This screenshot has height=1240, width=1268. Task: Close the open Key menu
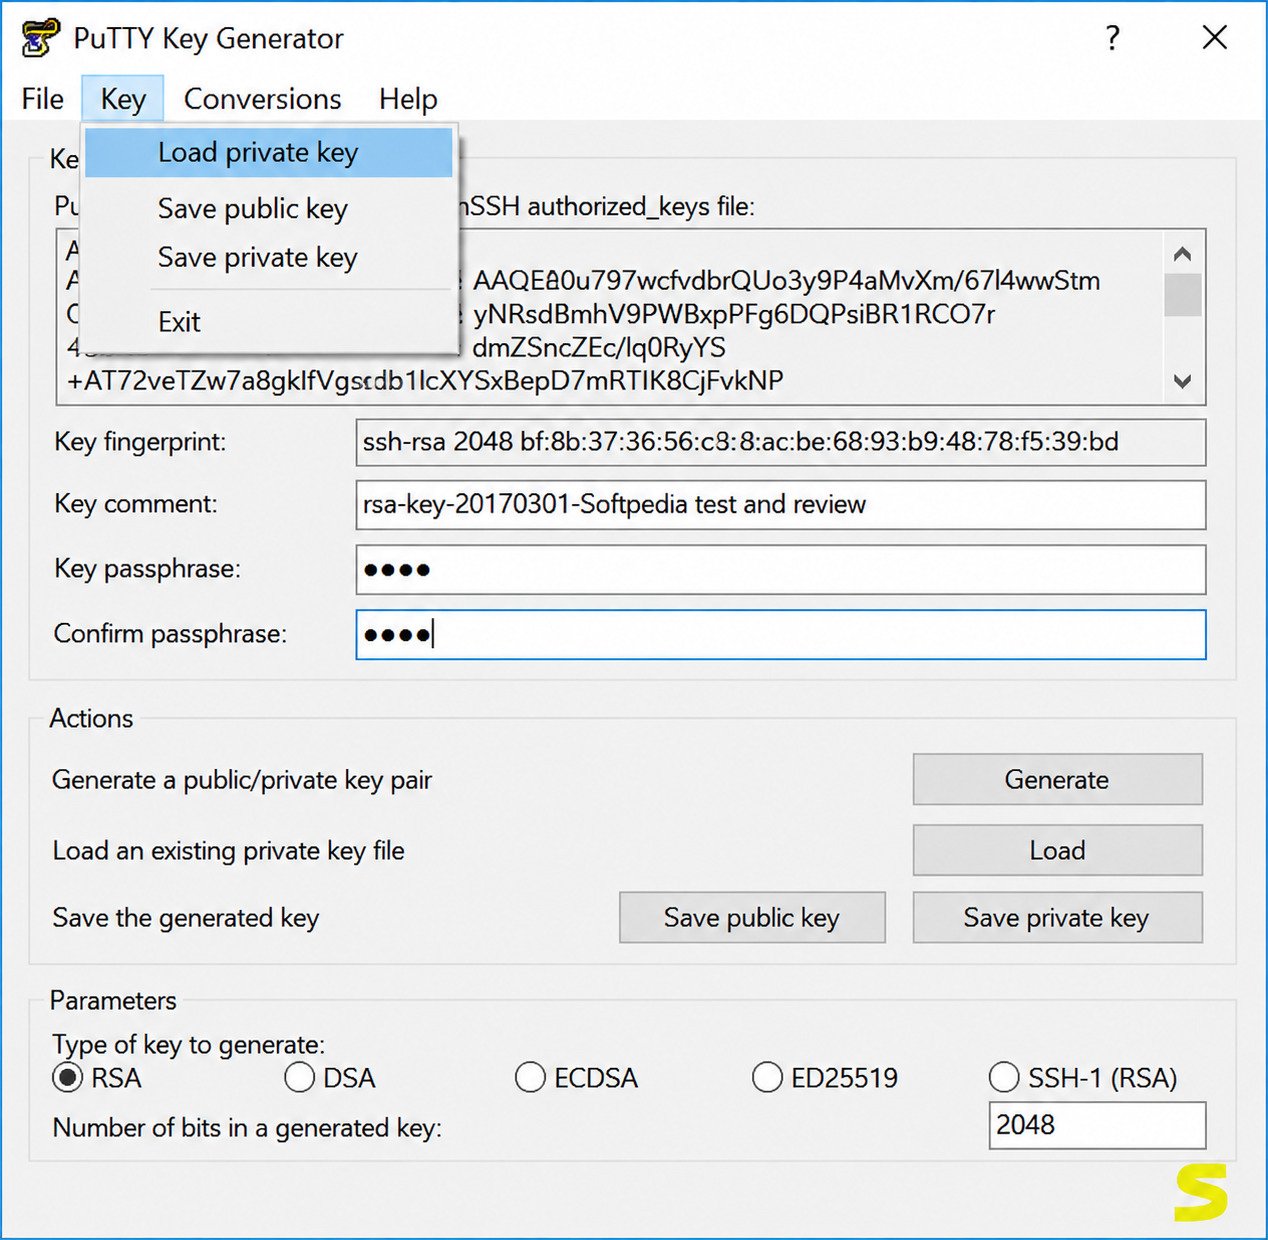coord(123,99)
